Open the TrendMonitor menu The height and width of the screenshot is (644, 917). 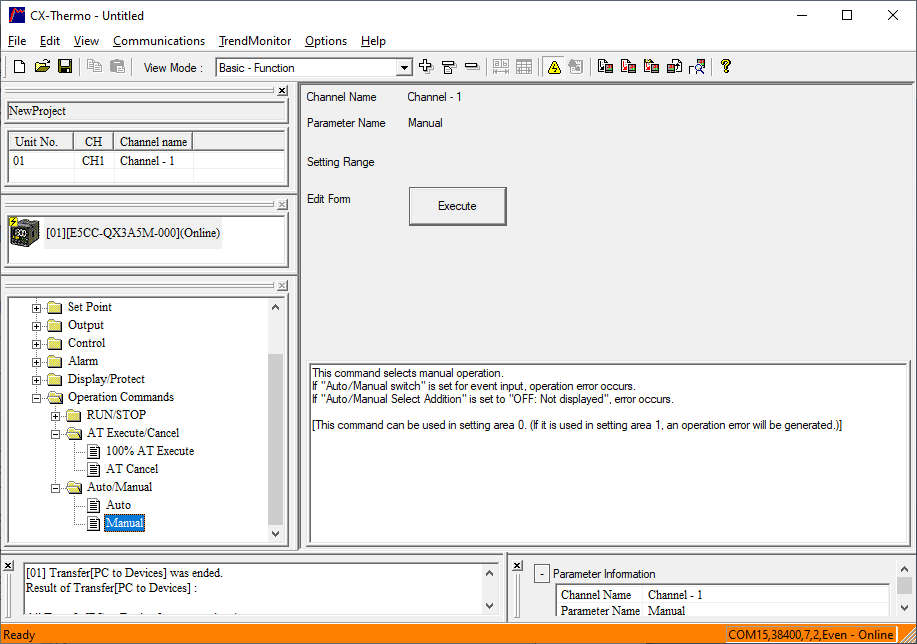pyautogui.click(x=255, y=41)
